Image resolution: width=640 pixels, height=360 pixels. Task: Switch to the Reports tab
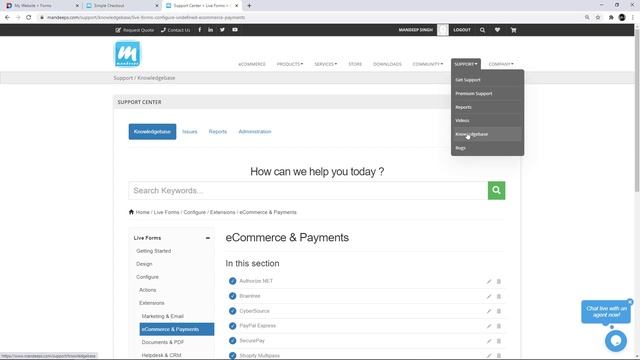pos(218,131)
